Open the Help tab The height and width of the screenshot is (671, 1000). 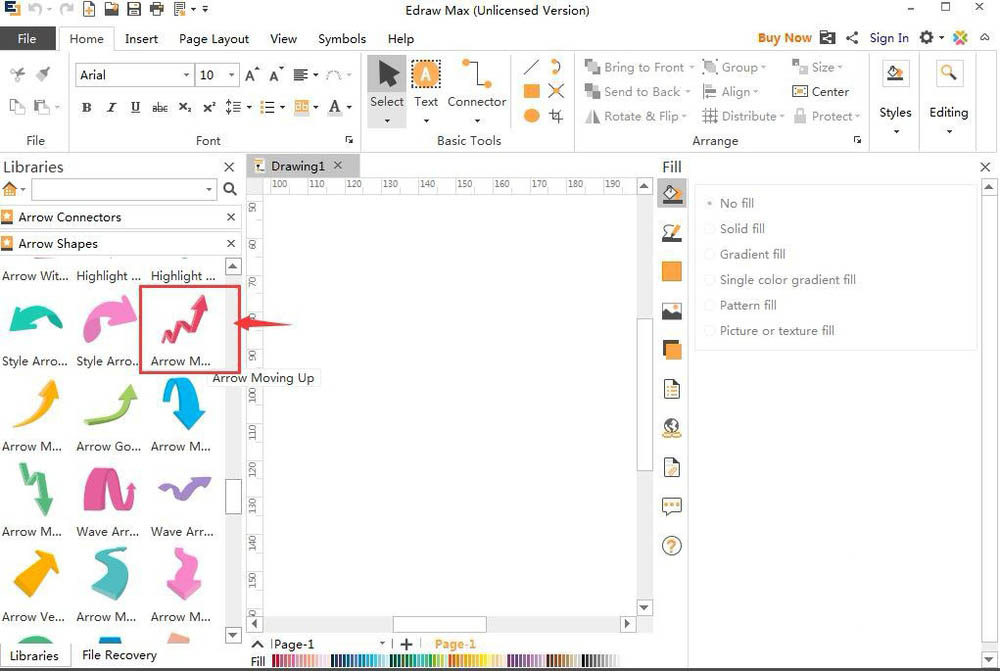(401, 39)
